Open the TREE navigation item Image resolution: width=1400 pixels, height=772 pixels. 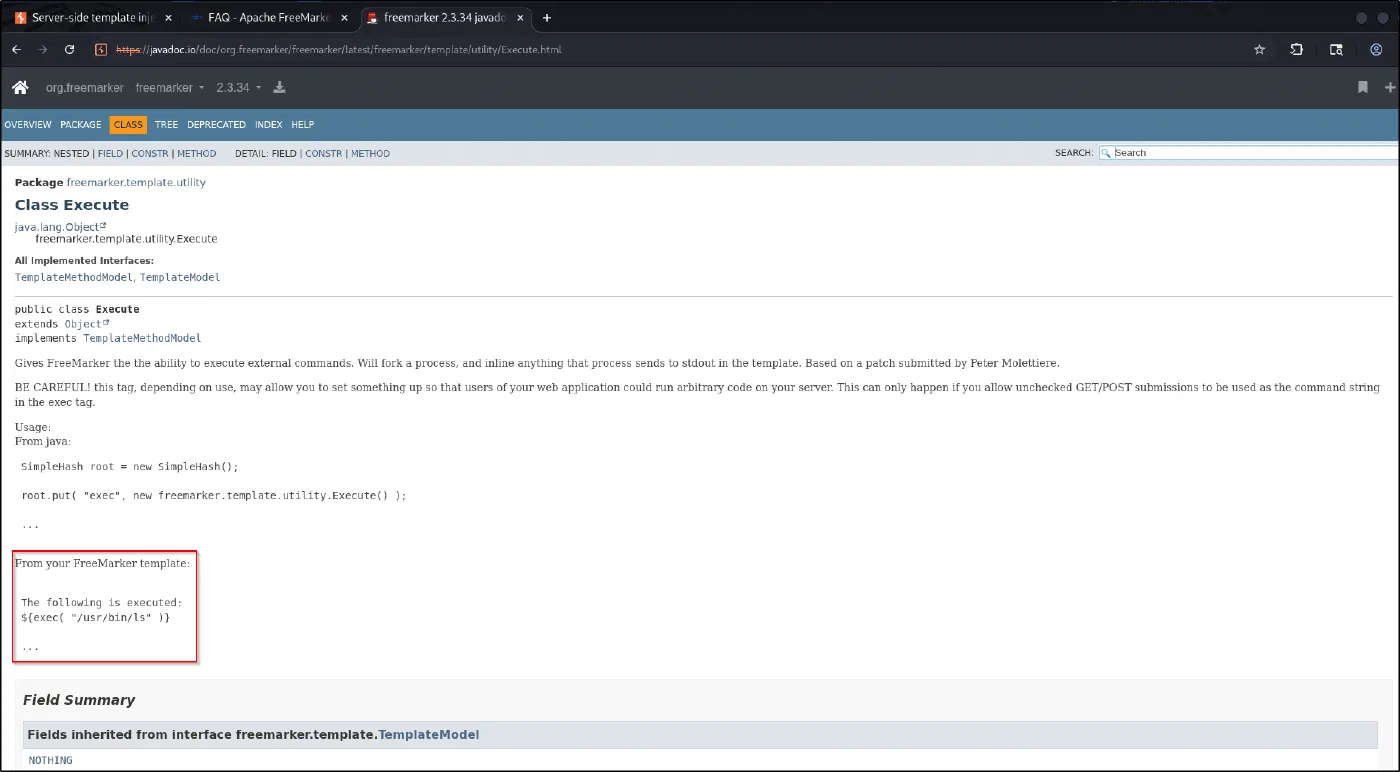tap(166, 125)
